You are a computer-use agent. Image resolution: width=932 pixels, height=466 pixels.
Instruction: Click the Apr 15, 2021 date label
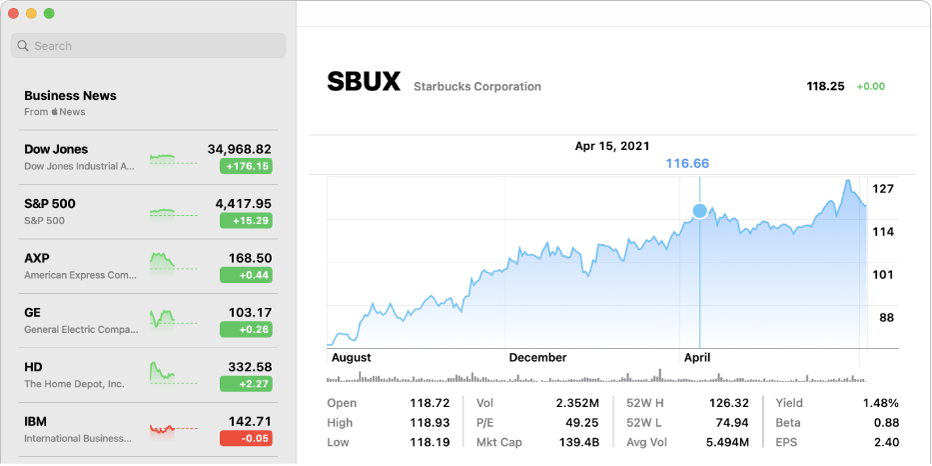tap(612, 146)
